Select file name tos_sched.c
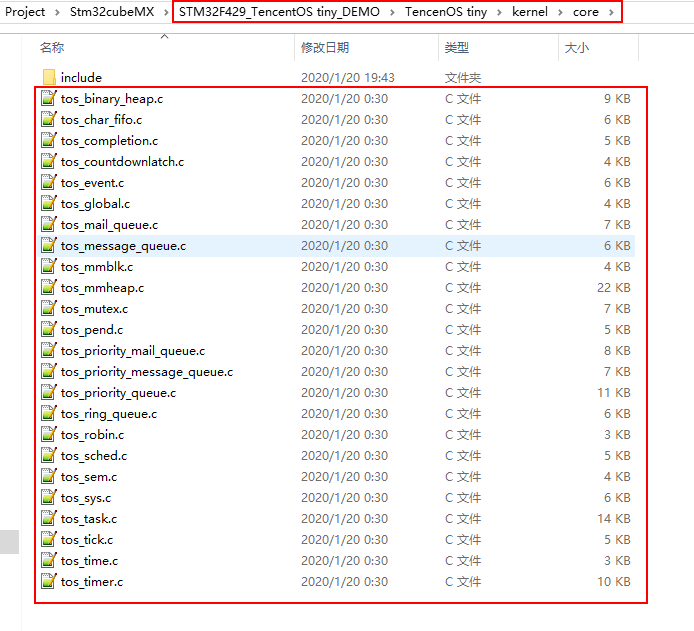 coord(94,456)
